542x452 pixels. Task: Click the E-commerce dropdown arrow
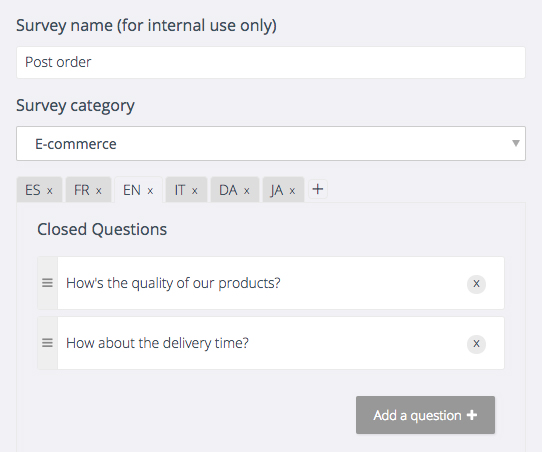516,143
